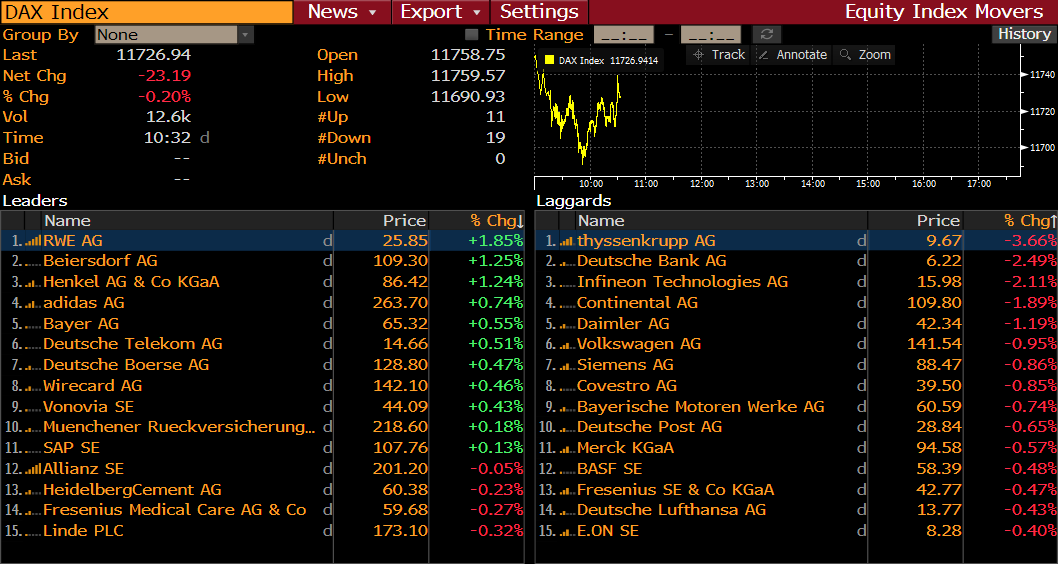Viewport: 1058px width, 564px height.
Task: Sort Leaders by the % Chg column
Action: pyautogui.click(x=476, y=221)
